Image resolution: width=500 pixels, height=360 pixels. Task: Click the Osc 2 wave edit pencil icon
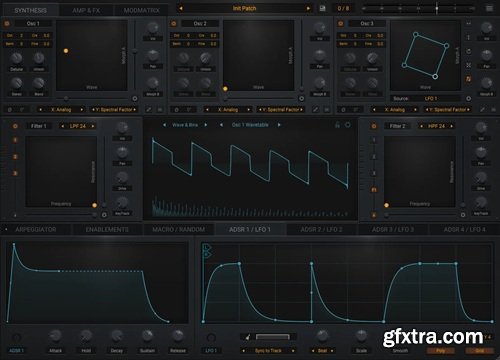coord(316,109)
